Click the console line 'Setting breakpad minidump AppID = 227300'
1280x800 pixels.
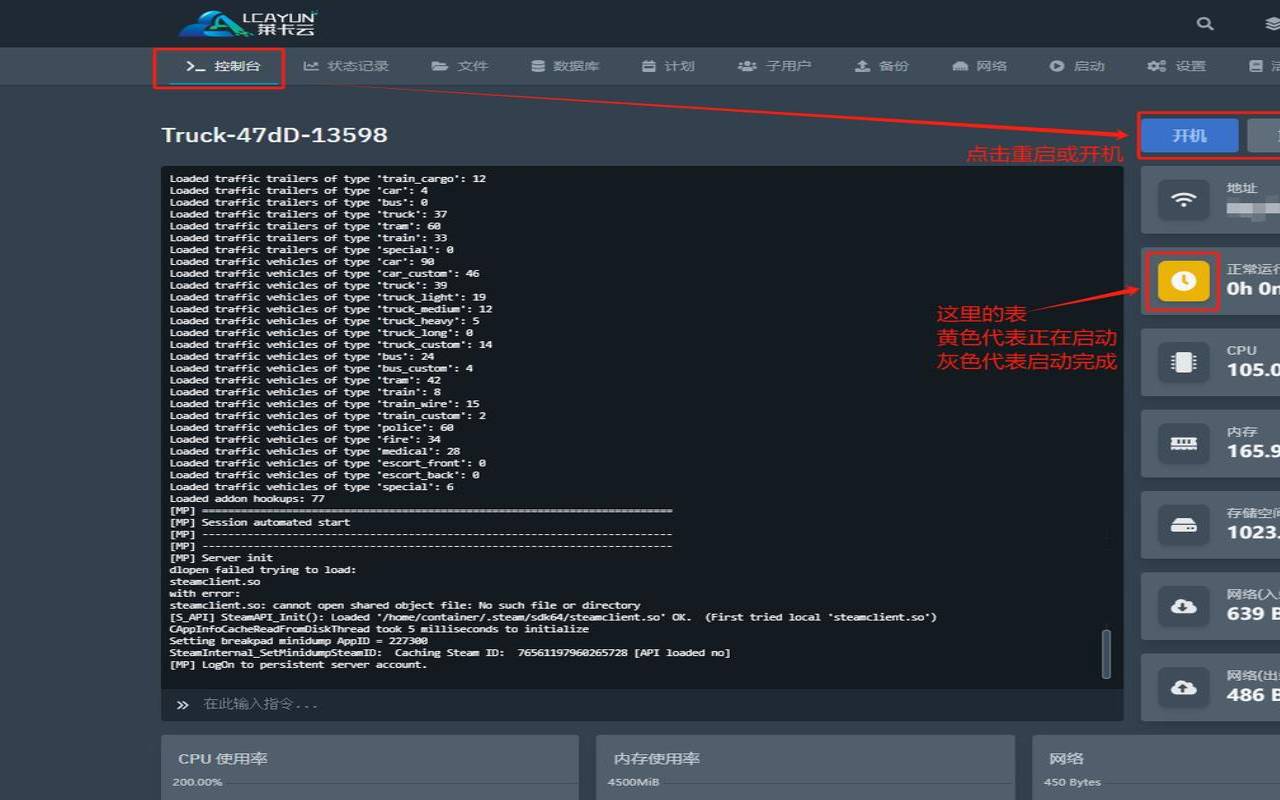pyautogui.click(x=298, y=641)
